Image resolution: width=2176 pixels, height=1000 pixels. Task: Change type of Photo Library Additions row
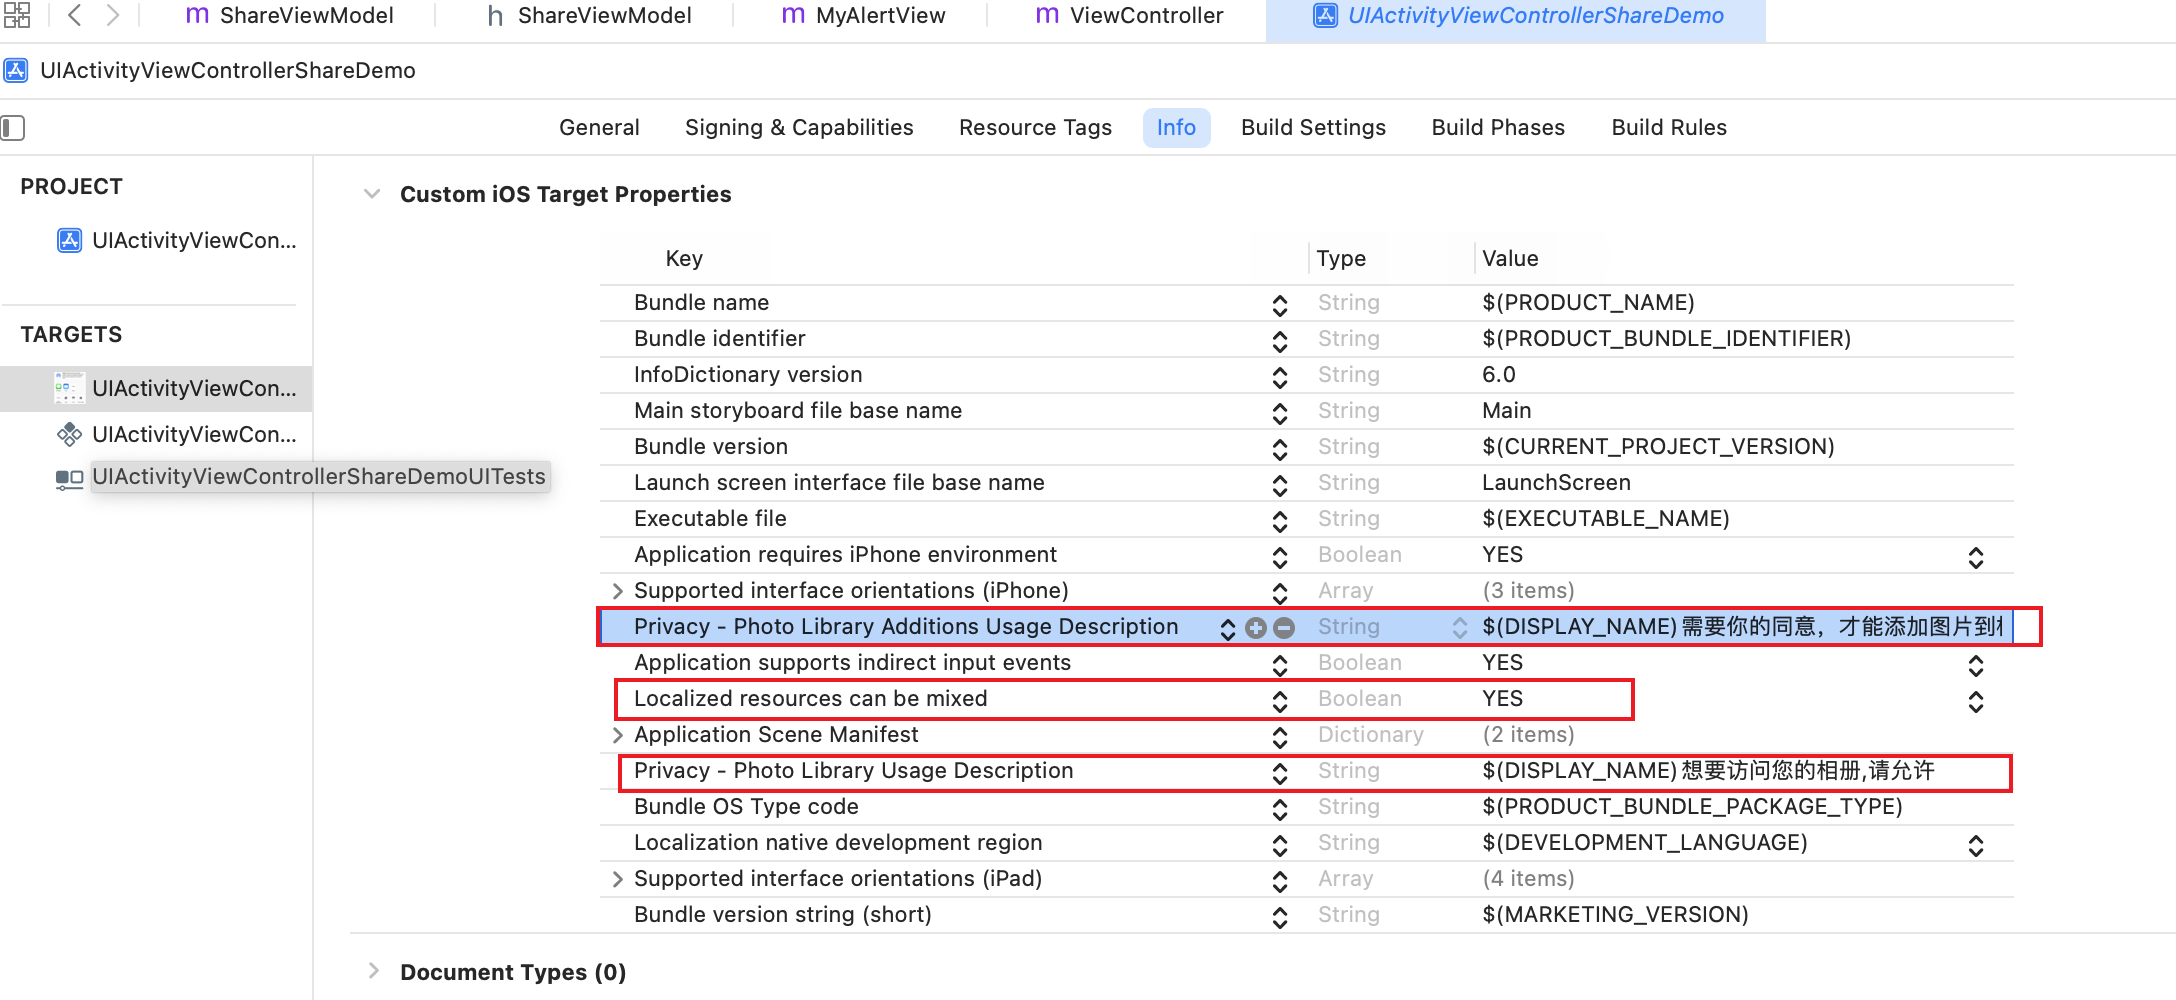click(1459, 628)
